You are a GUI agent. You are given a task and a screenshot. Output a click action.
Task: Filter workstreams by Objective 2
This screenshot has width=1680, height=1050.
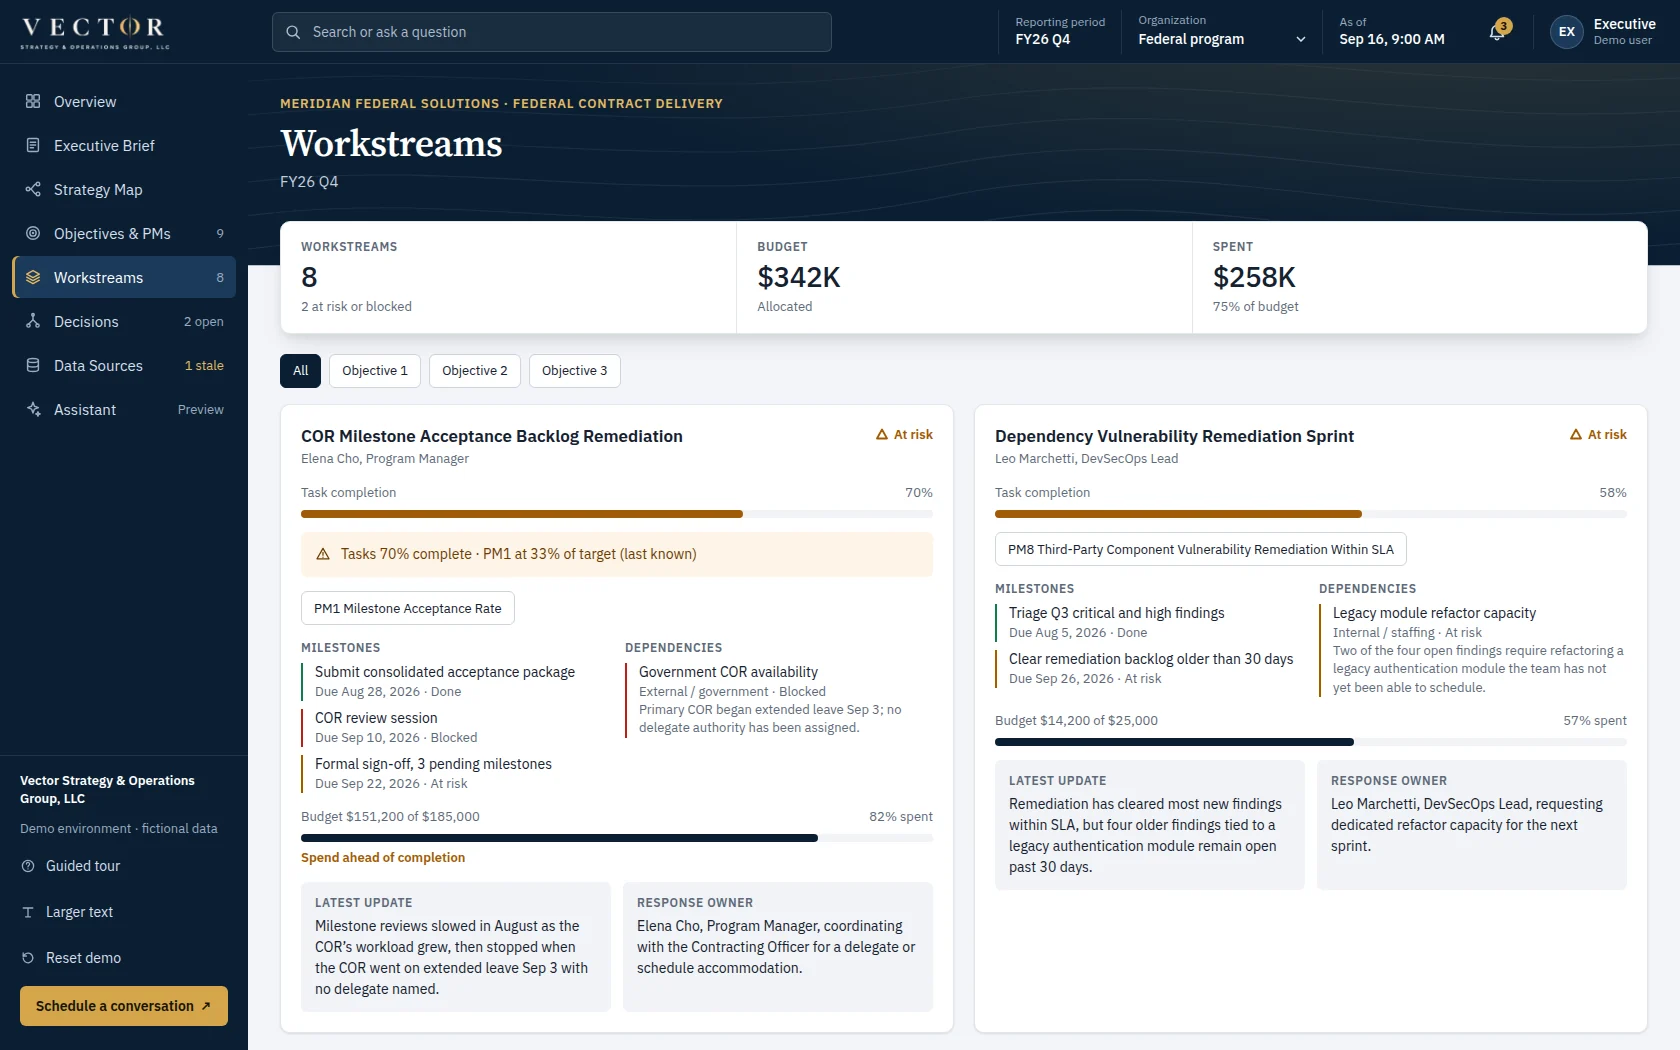tap(475, 371)
